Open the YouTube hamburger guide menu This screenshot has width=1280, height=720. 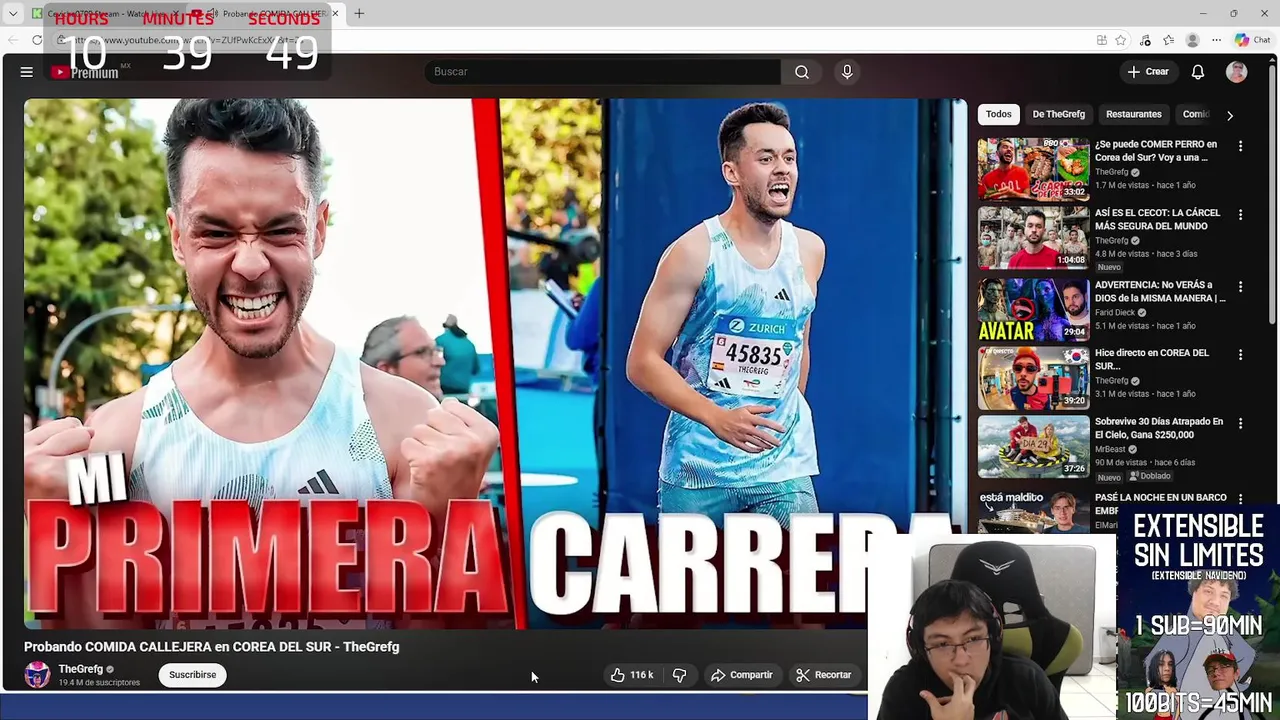tap(27, 72)
